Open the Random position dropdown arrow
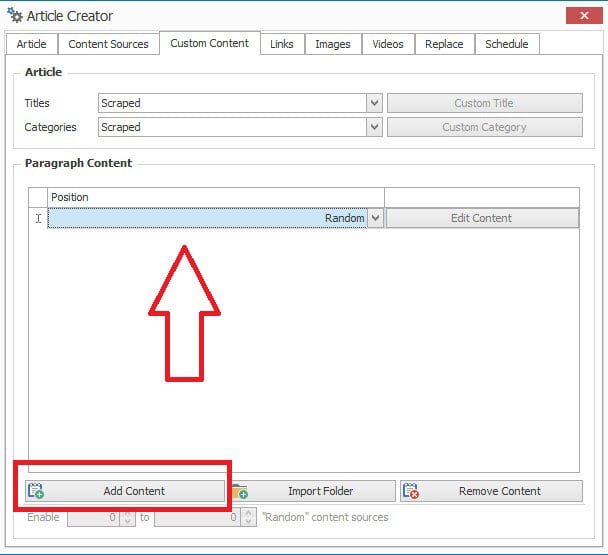608x555 pixels. [x=375, y=218]
